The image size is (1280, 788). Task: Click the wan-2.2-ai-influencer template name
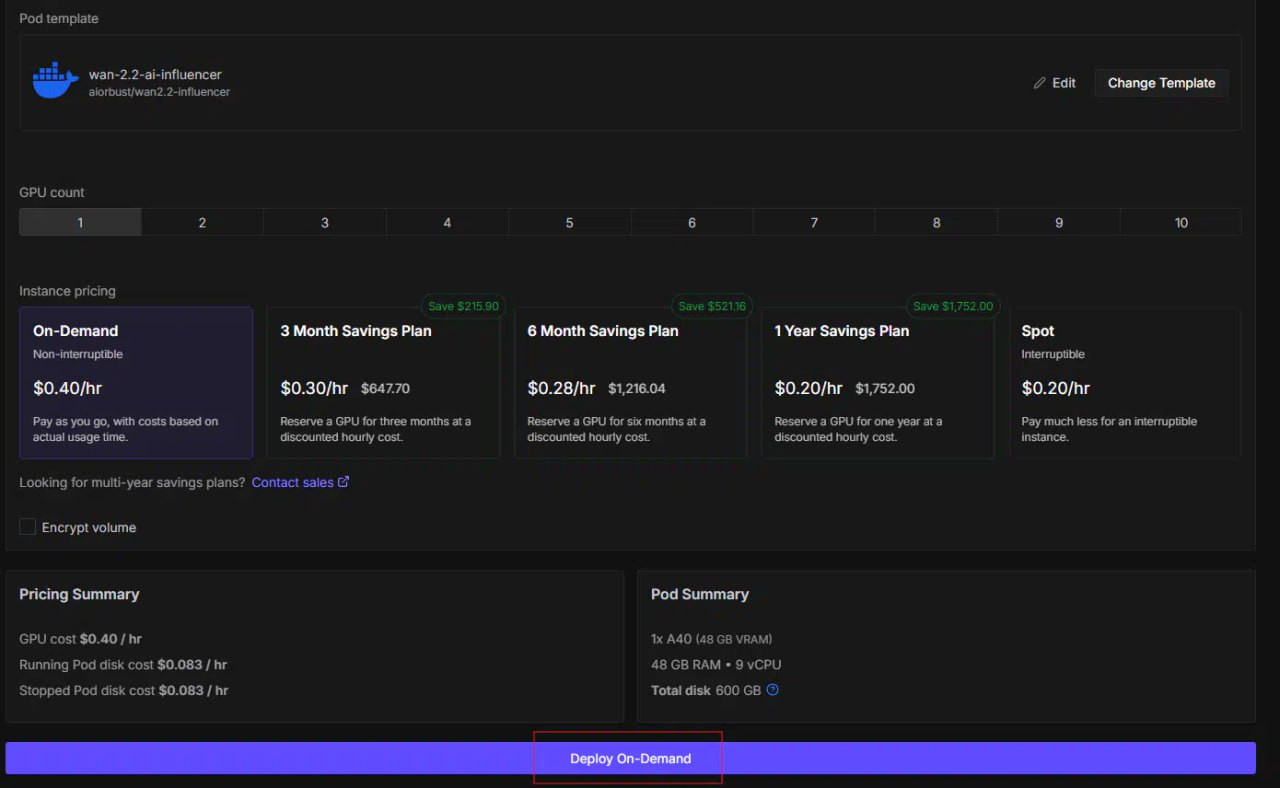155,74
